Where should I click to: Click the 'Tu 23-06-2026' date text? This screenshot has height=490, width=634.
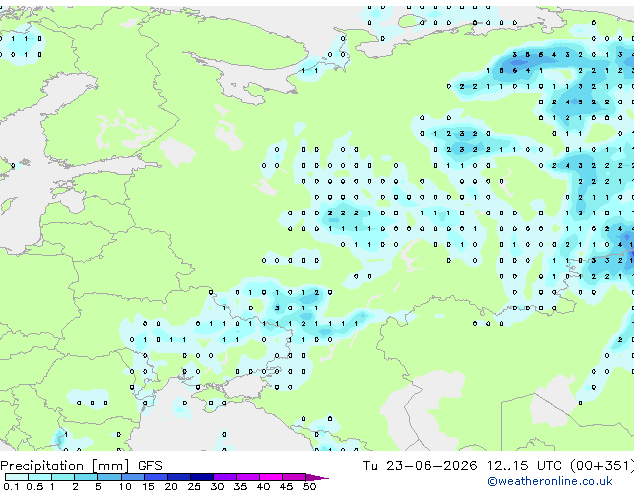click(x=420, y=466)
